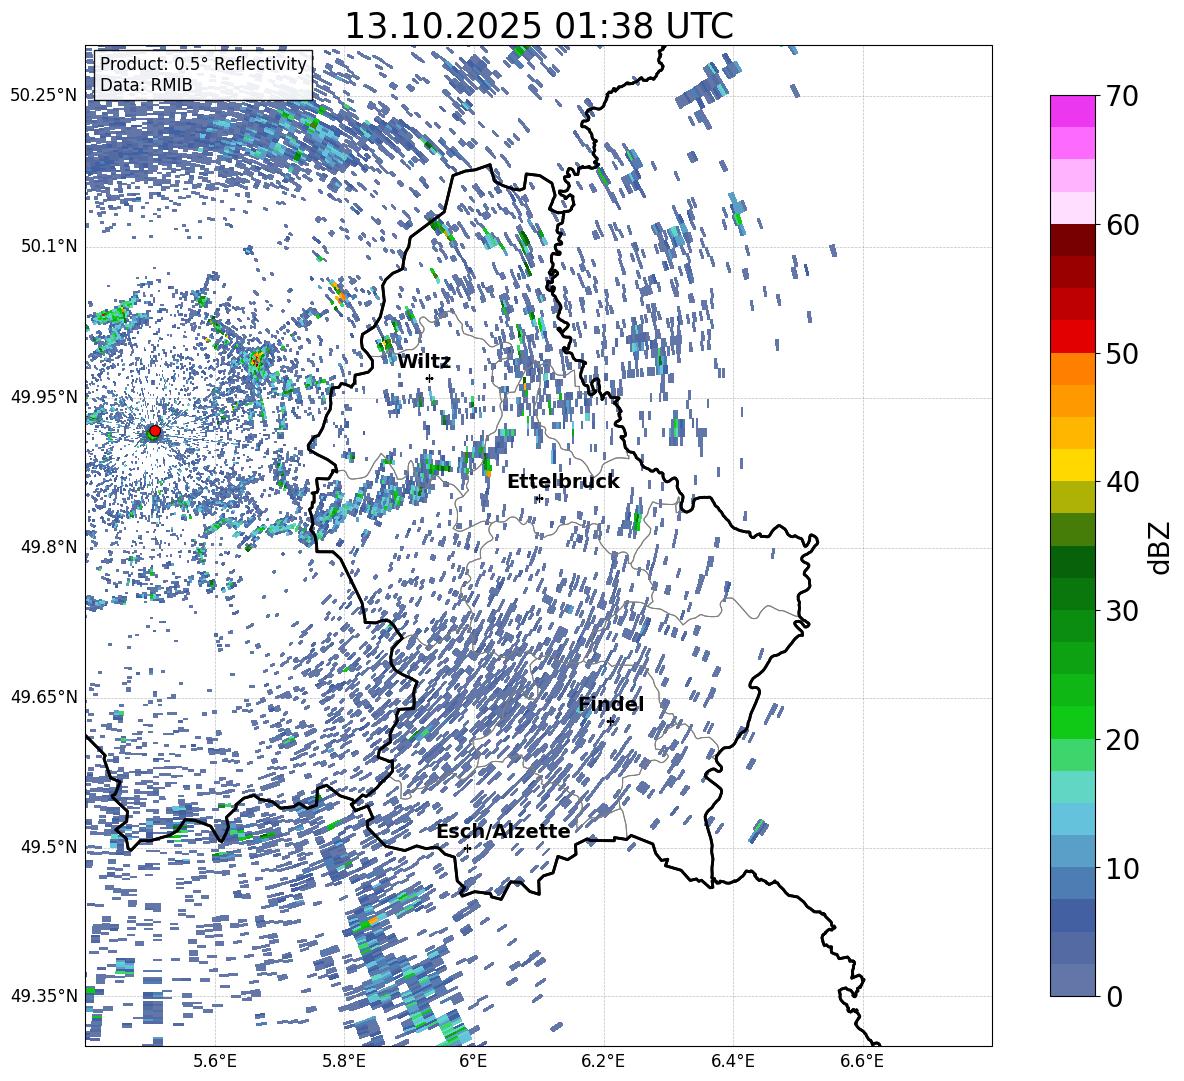Click the Wiltz cross marker
The width and height of the screenshot is (1184, 1081).
(x=430, y=378)
